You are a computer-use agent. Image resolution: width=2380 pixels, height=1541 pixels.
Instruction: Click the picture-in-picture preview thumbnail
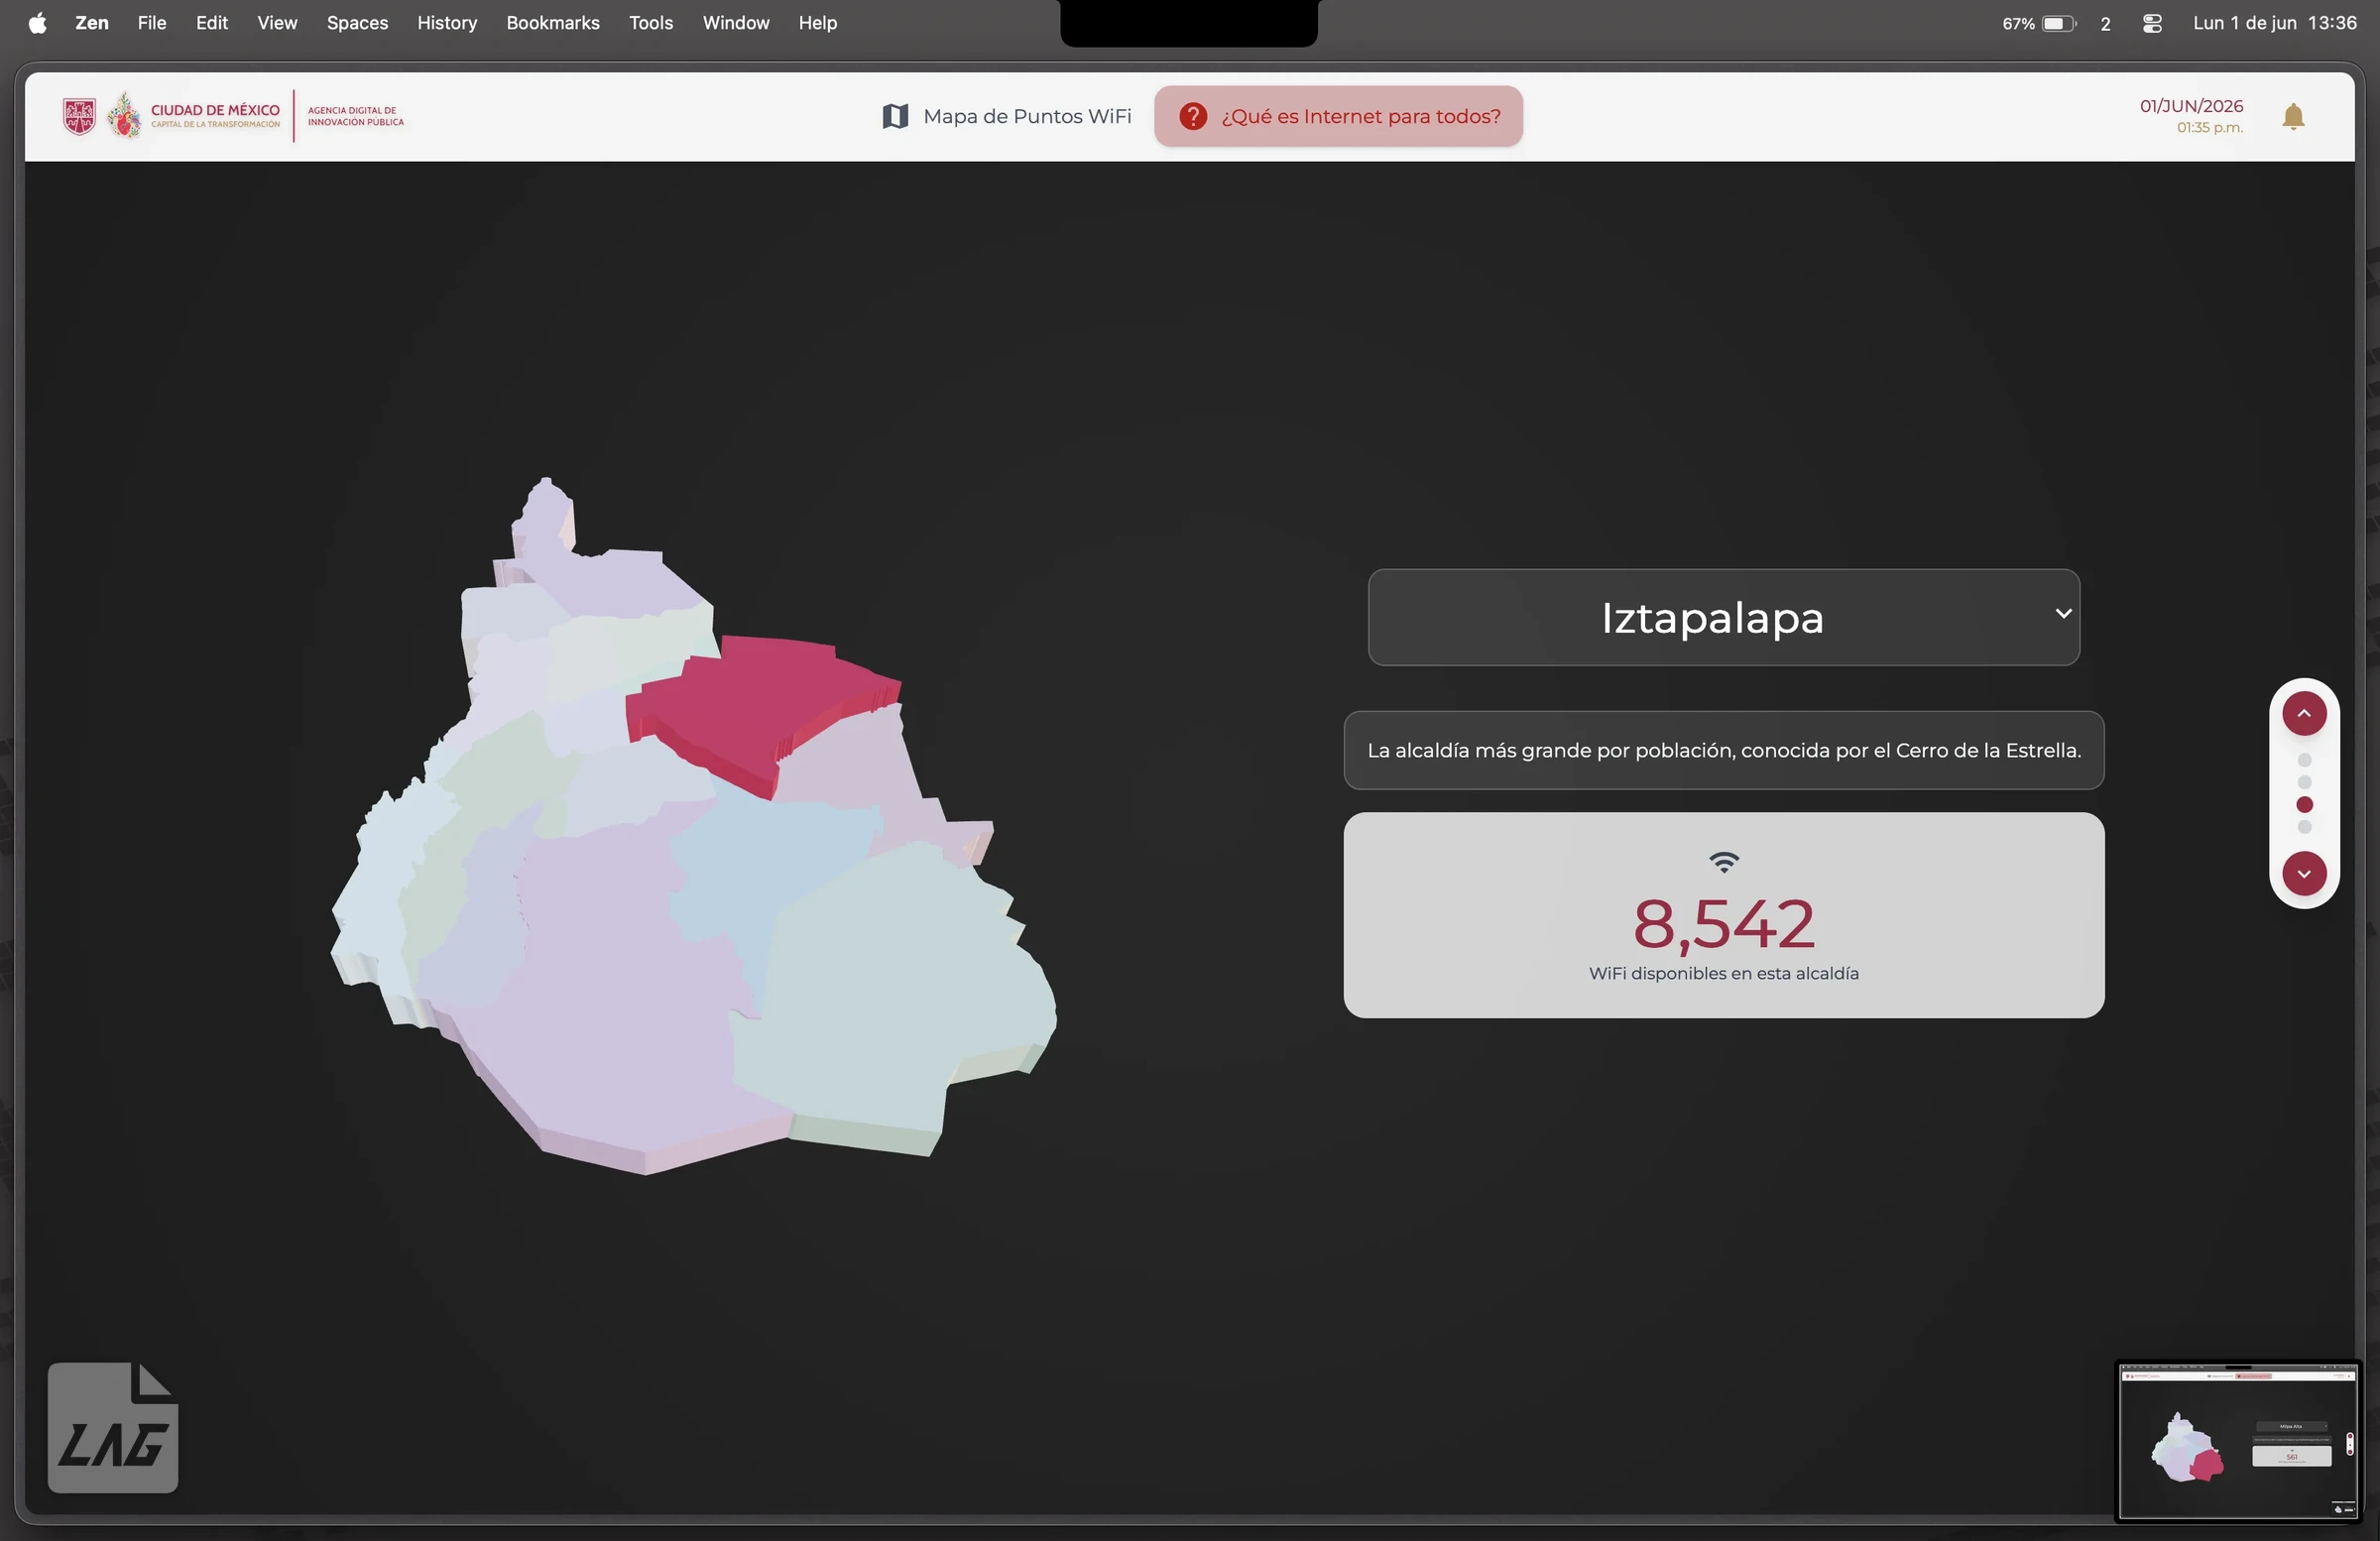pyautogui.click(x=2237, y=1441)
